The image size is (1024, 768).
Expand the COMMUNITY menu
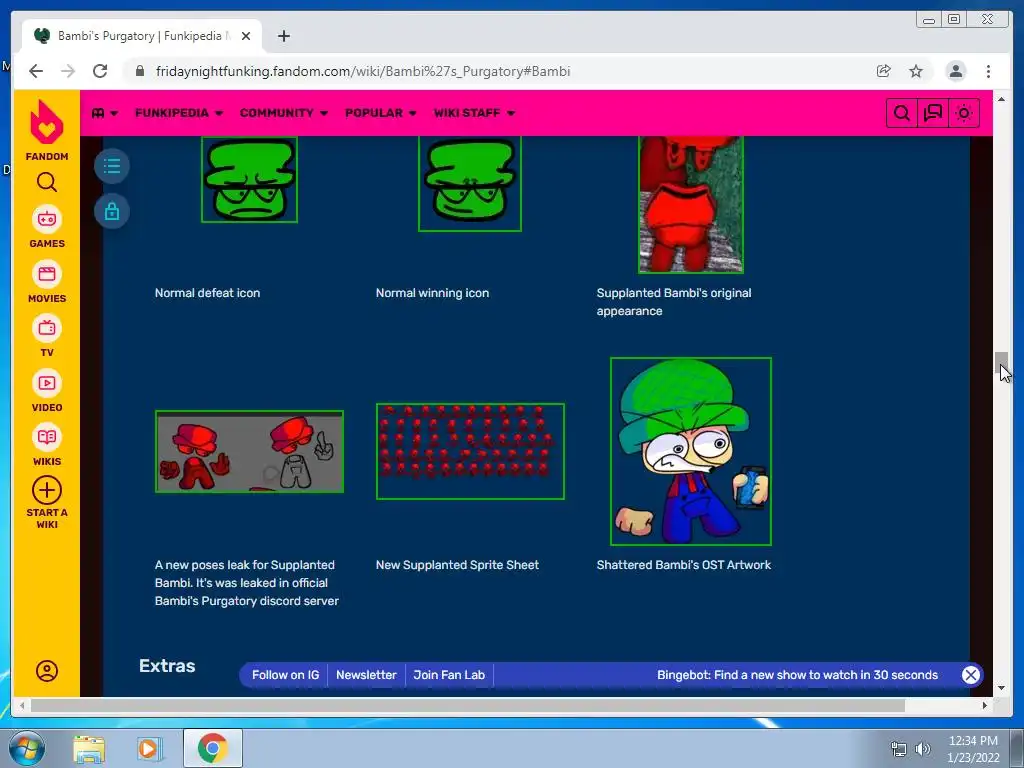tap(283, 113)
